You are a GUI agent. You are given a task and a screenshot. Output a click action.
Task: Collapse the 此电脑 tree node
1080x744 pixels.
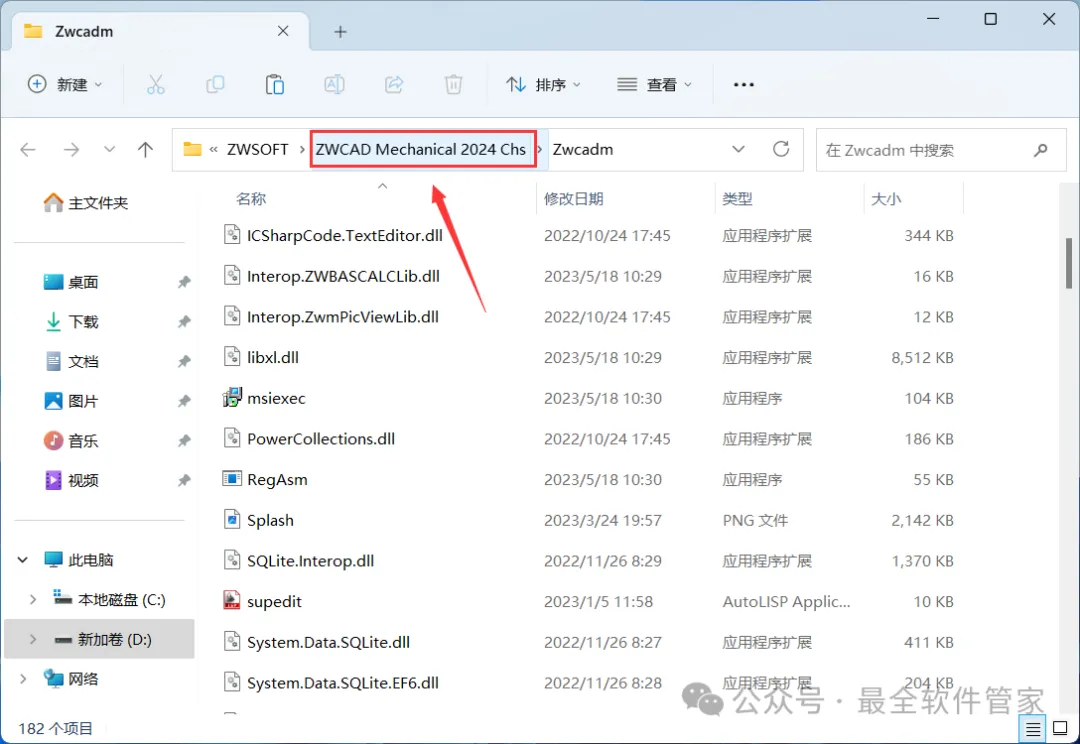click(x=23, y=559)
